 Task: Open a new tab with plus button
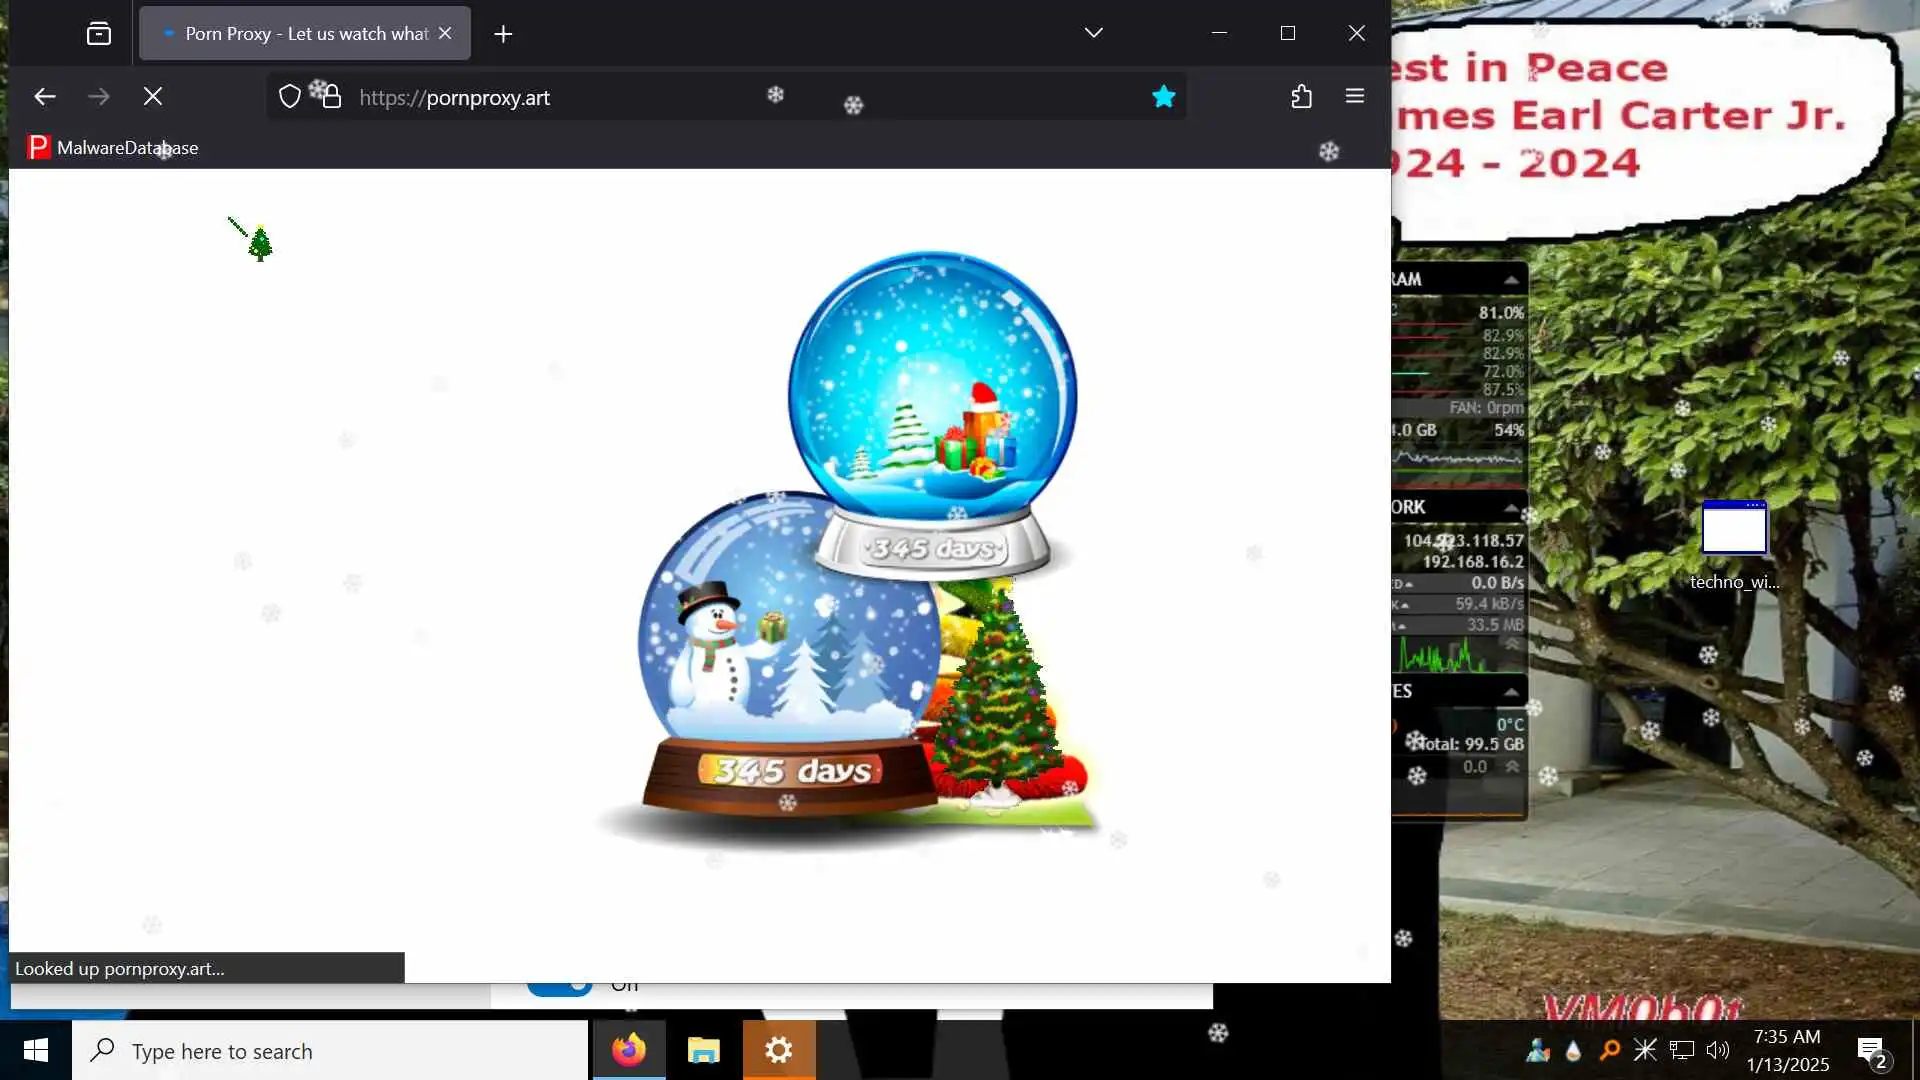pyautogui.click(x=503, y=34)
